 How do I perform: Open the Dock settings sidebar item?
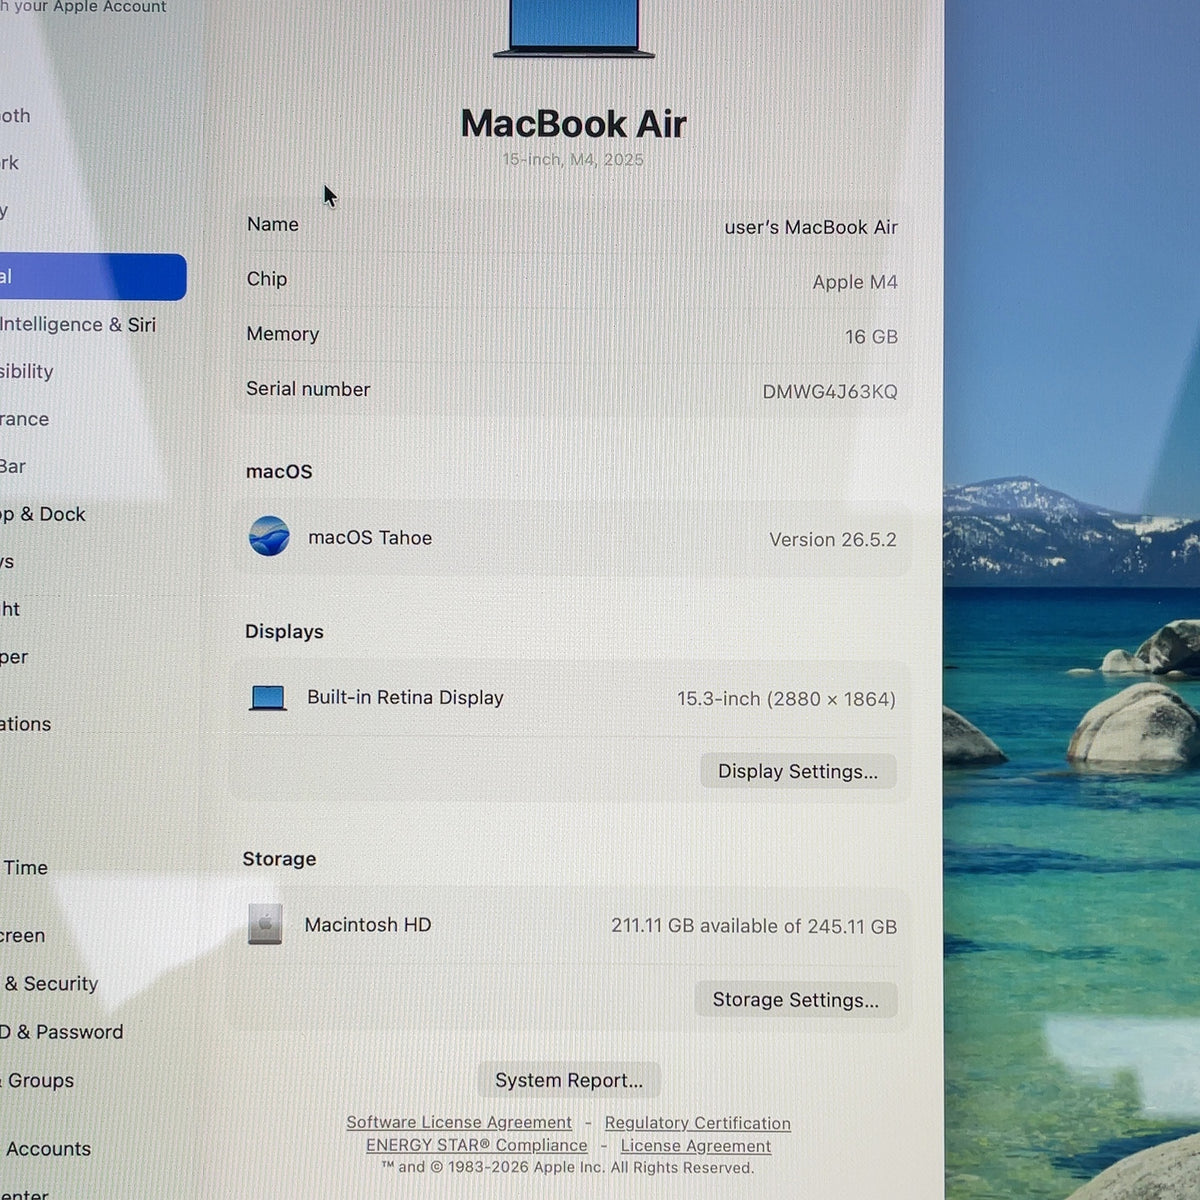coord(43,514)
